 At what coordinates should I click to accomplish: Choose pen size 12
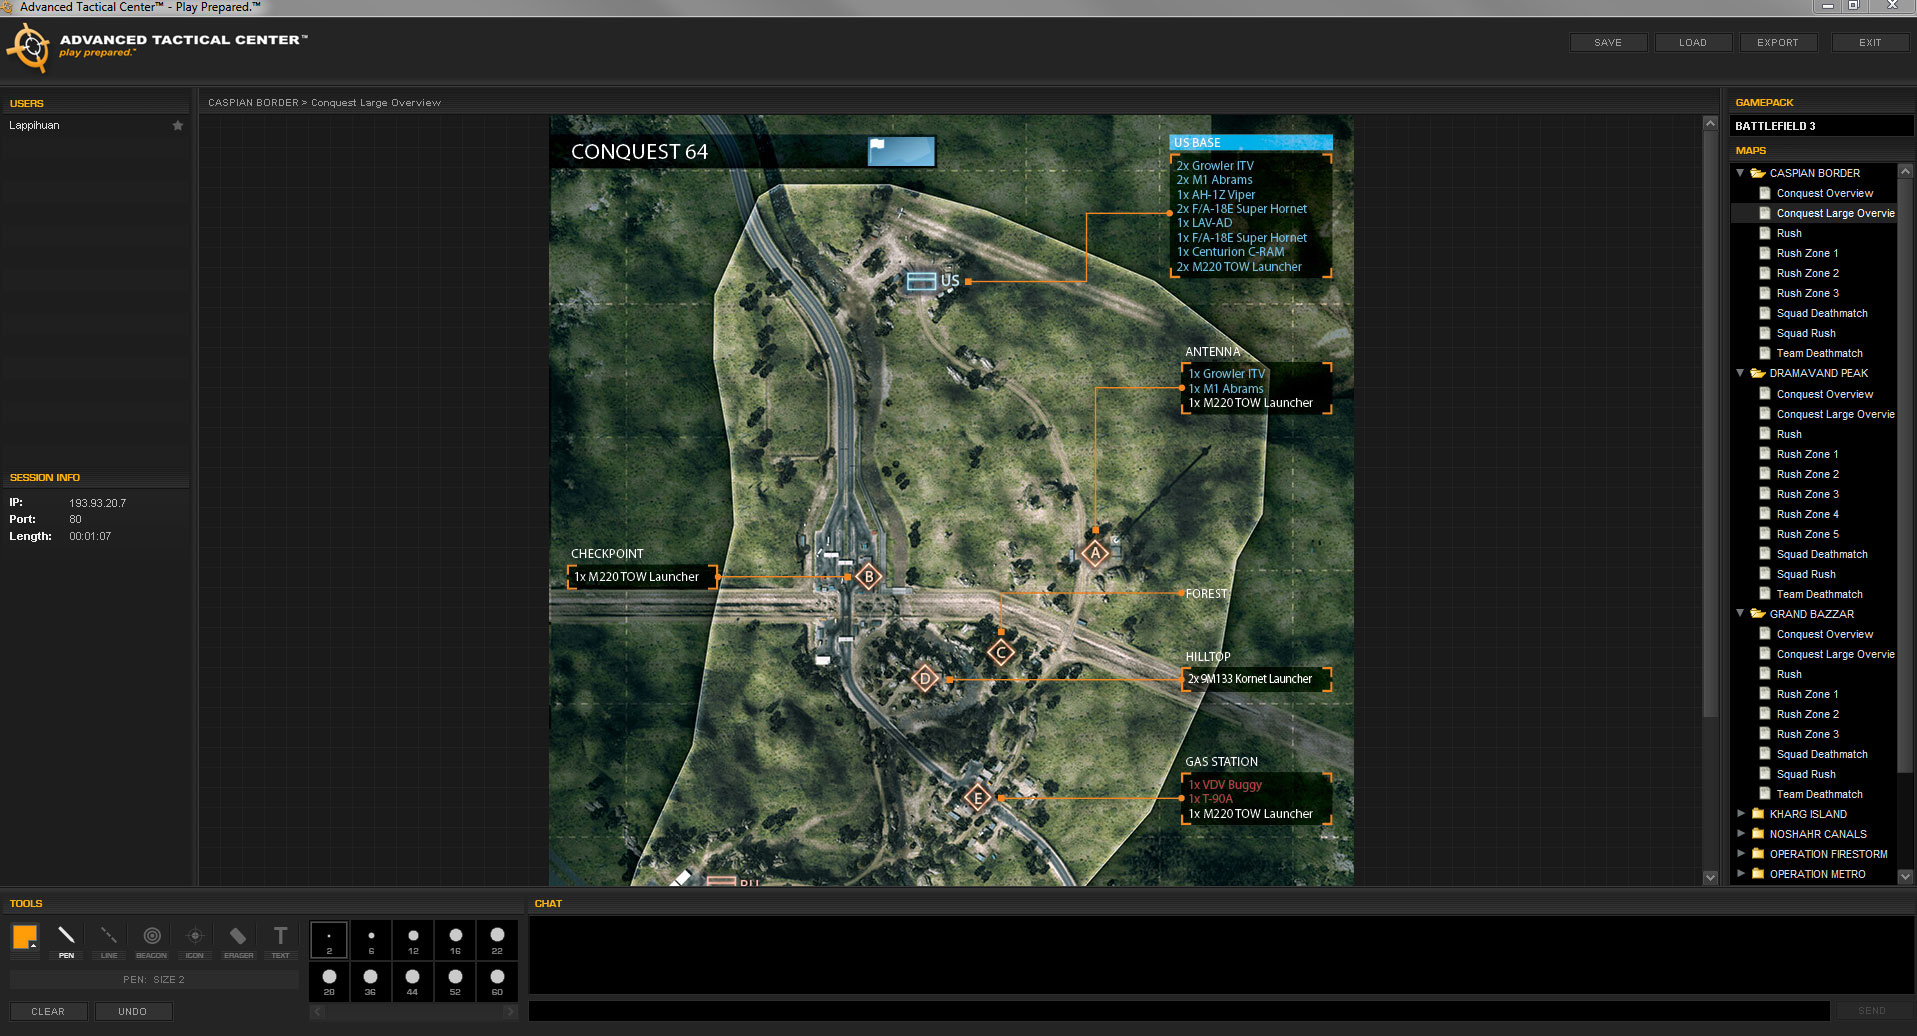(x=413, y=940)
